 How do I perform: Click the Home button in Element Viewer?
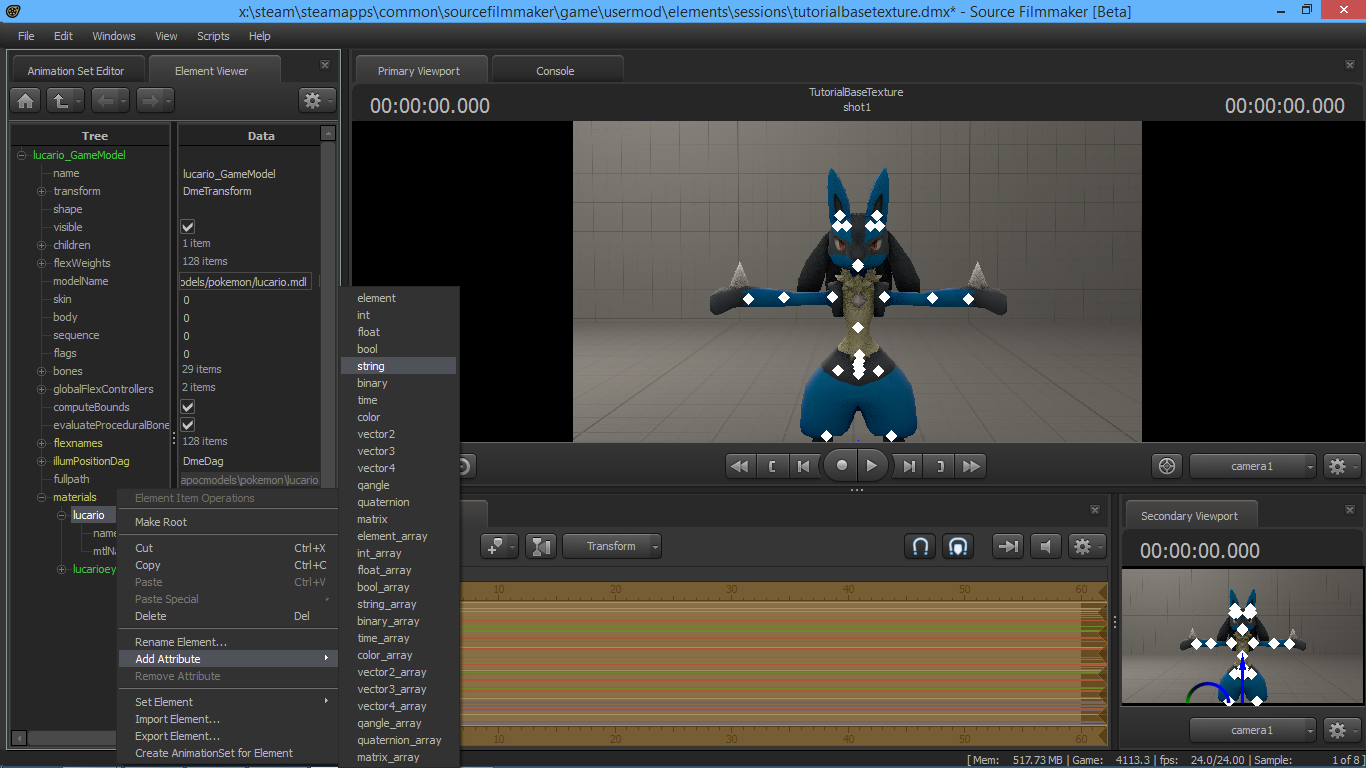click(x=25, y=100)
